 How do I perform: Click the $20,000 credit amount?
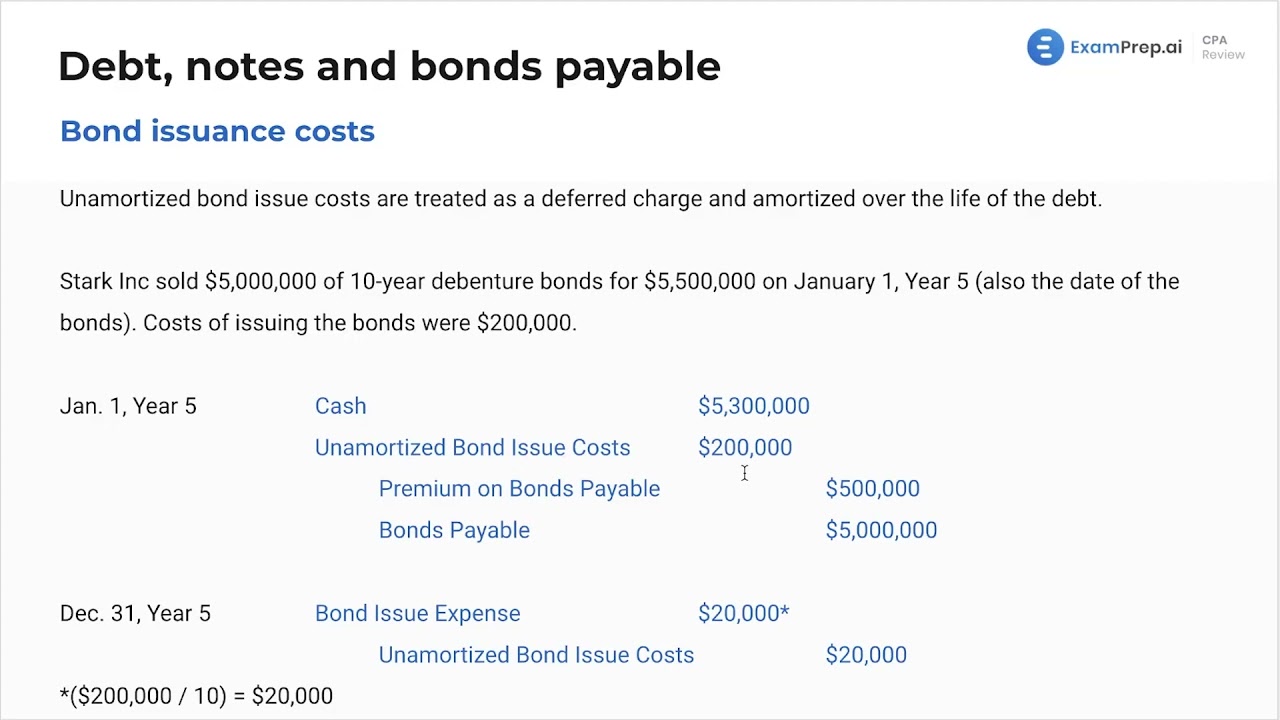pyautogui.click(x=866, y=655)
